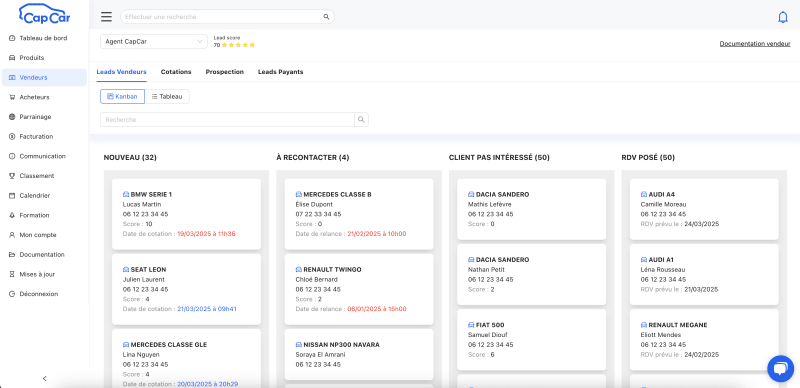Switch to Kanban view
The width and height of the screenshot is (800, 388).
click(122, 96)
